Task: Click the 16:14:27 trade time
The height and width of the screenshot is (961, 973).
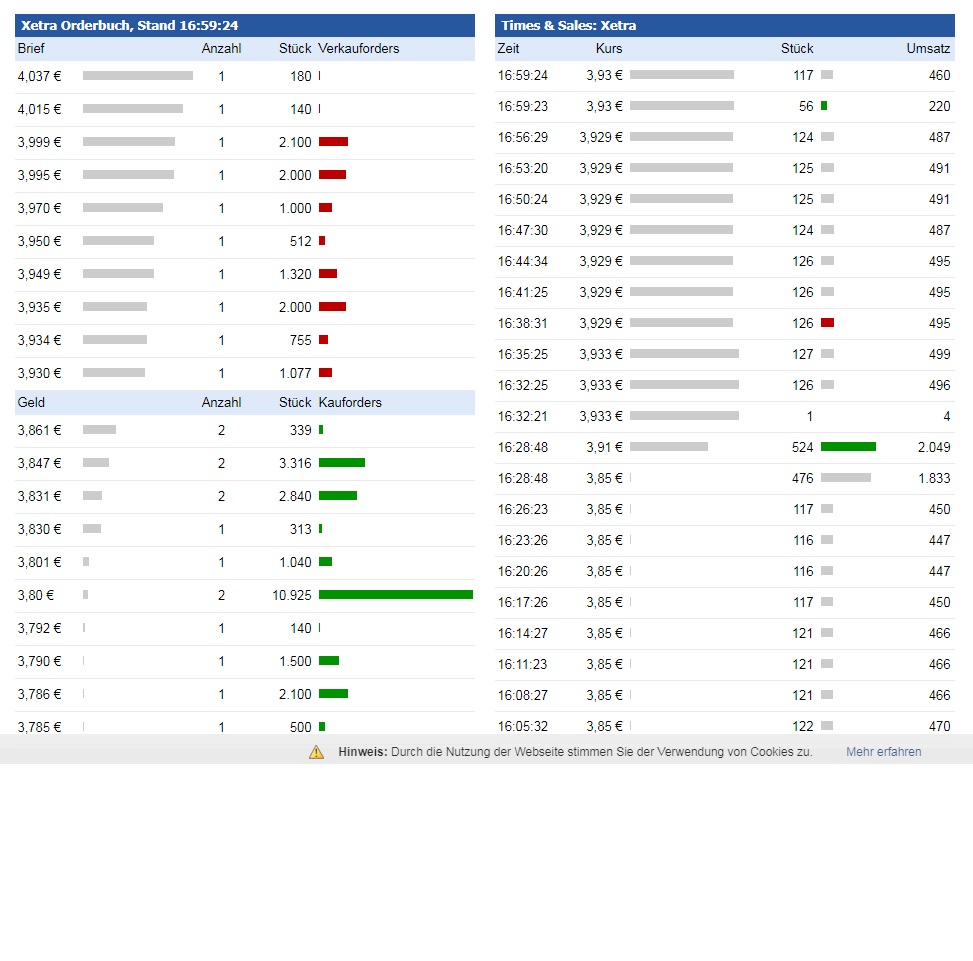Action: [522, 633]
